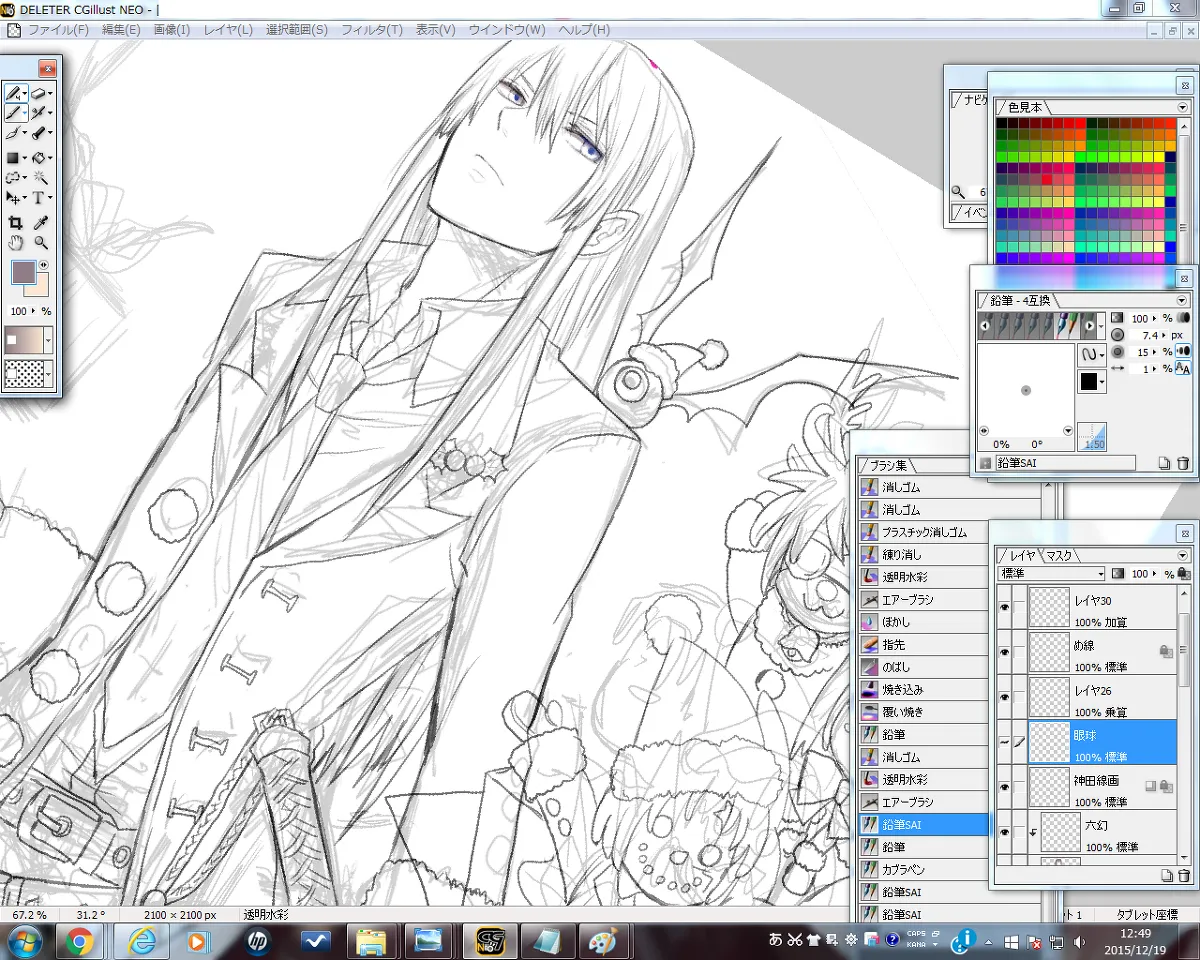Select the 神田線画 layer thumbnail

[x=1050, y=788]
